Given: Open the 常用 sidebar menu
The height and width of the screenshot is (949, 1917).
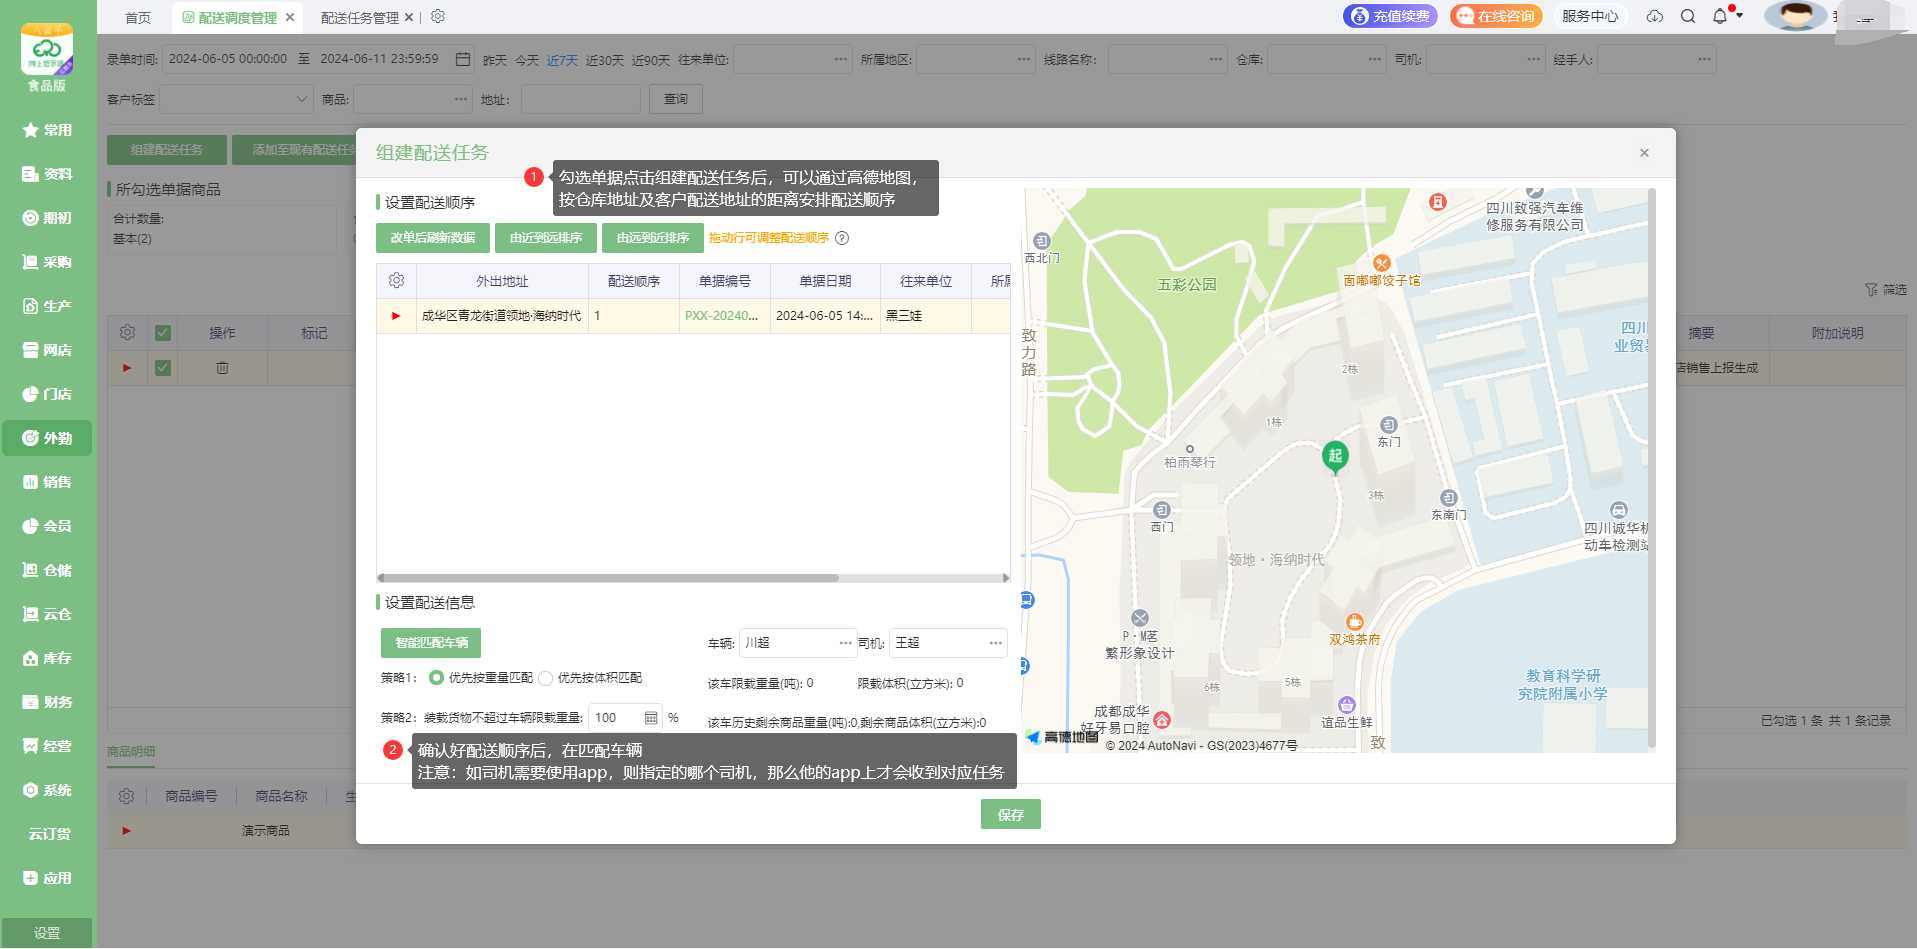Looking at the screenshot, I should 47,130.
